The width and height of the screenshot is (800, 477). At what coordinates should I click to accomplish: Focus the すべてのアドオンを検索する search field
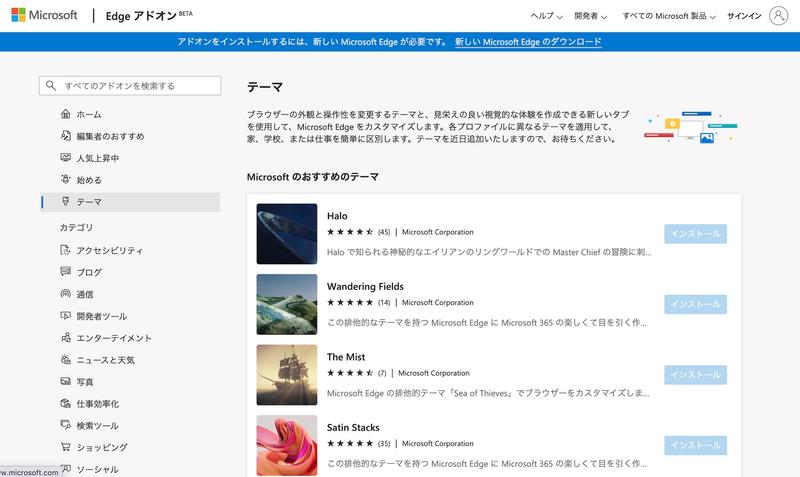click(x=130, y=86)
